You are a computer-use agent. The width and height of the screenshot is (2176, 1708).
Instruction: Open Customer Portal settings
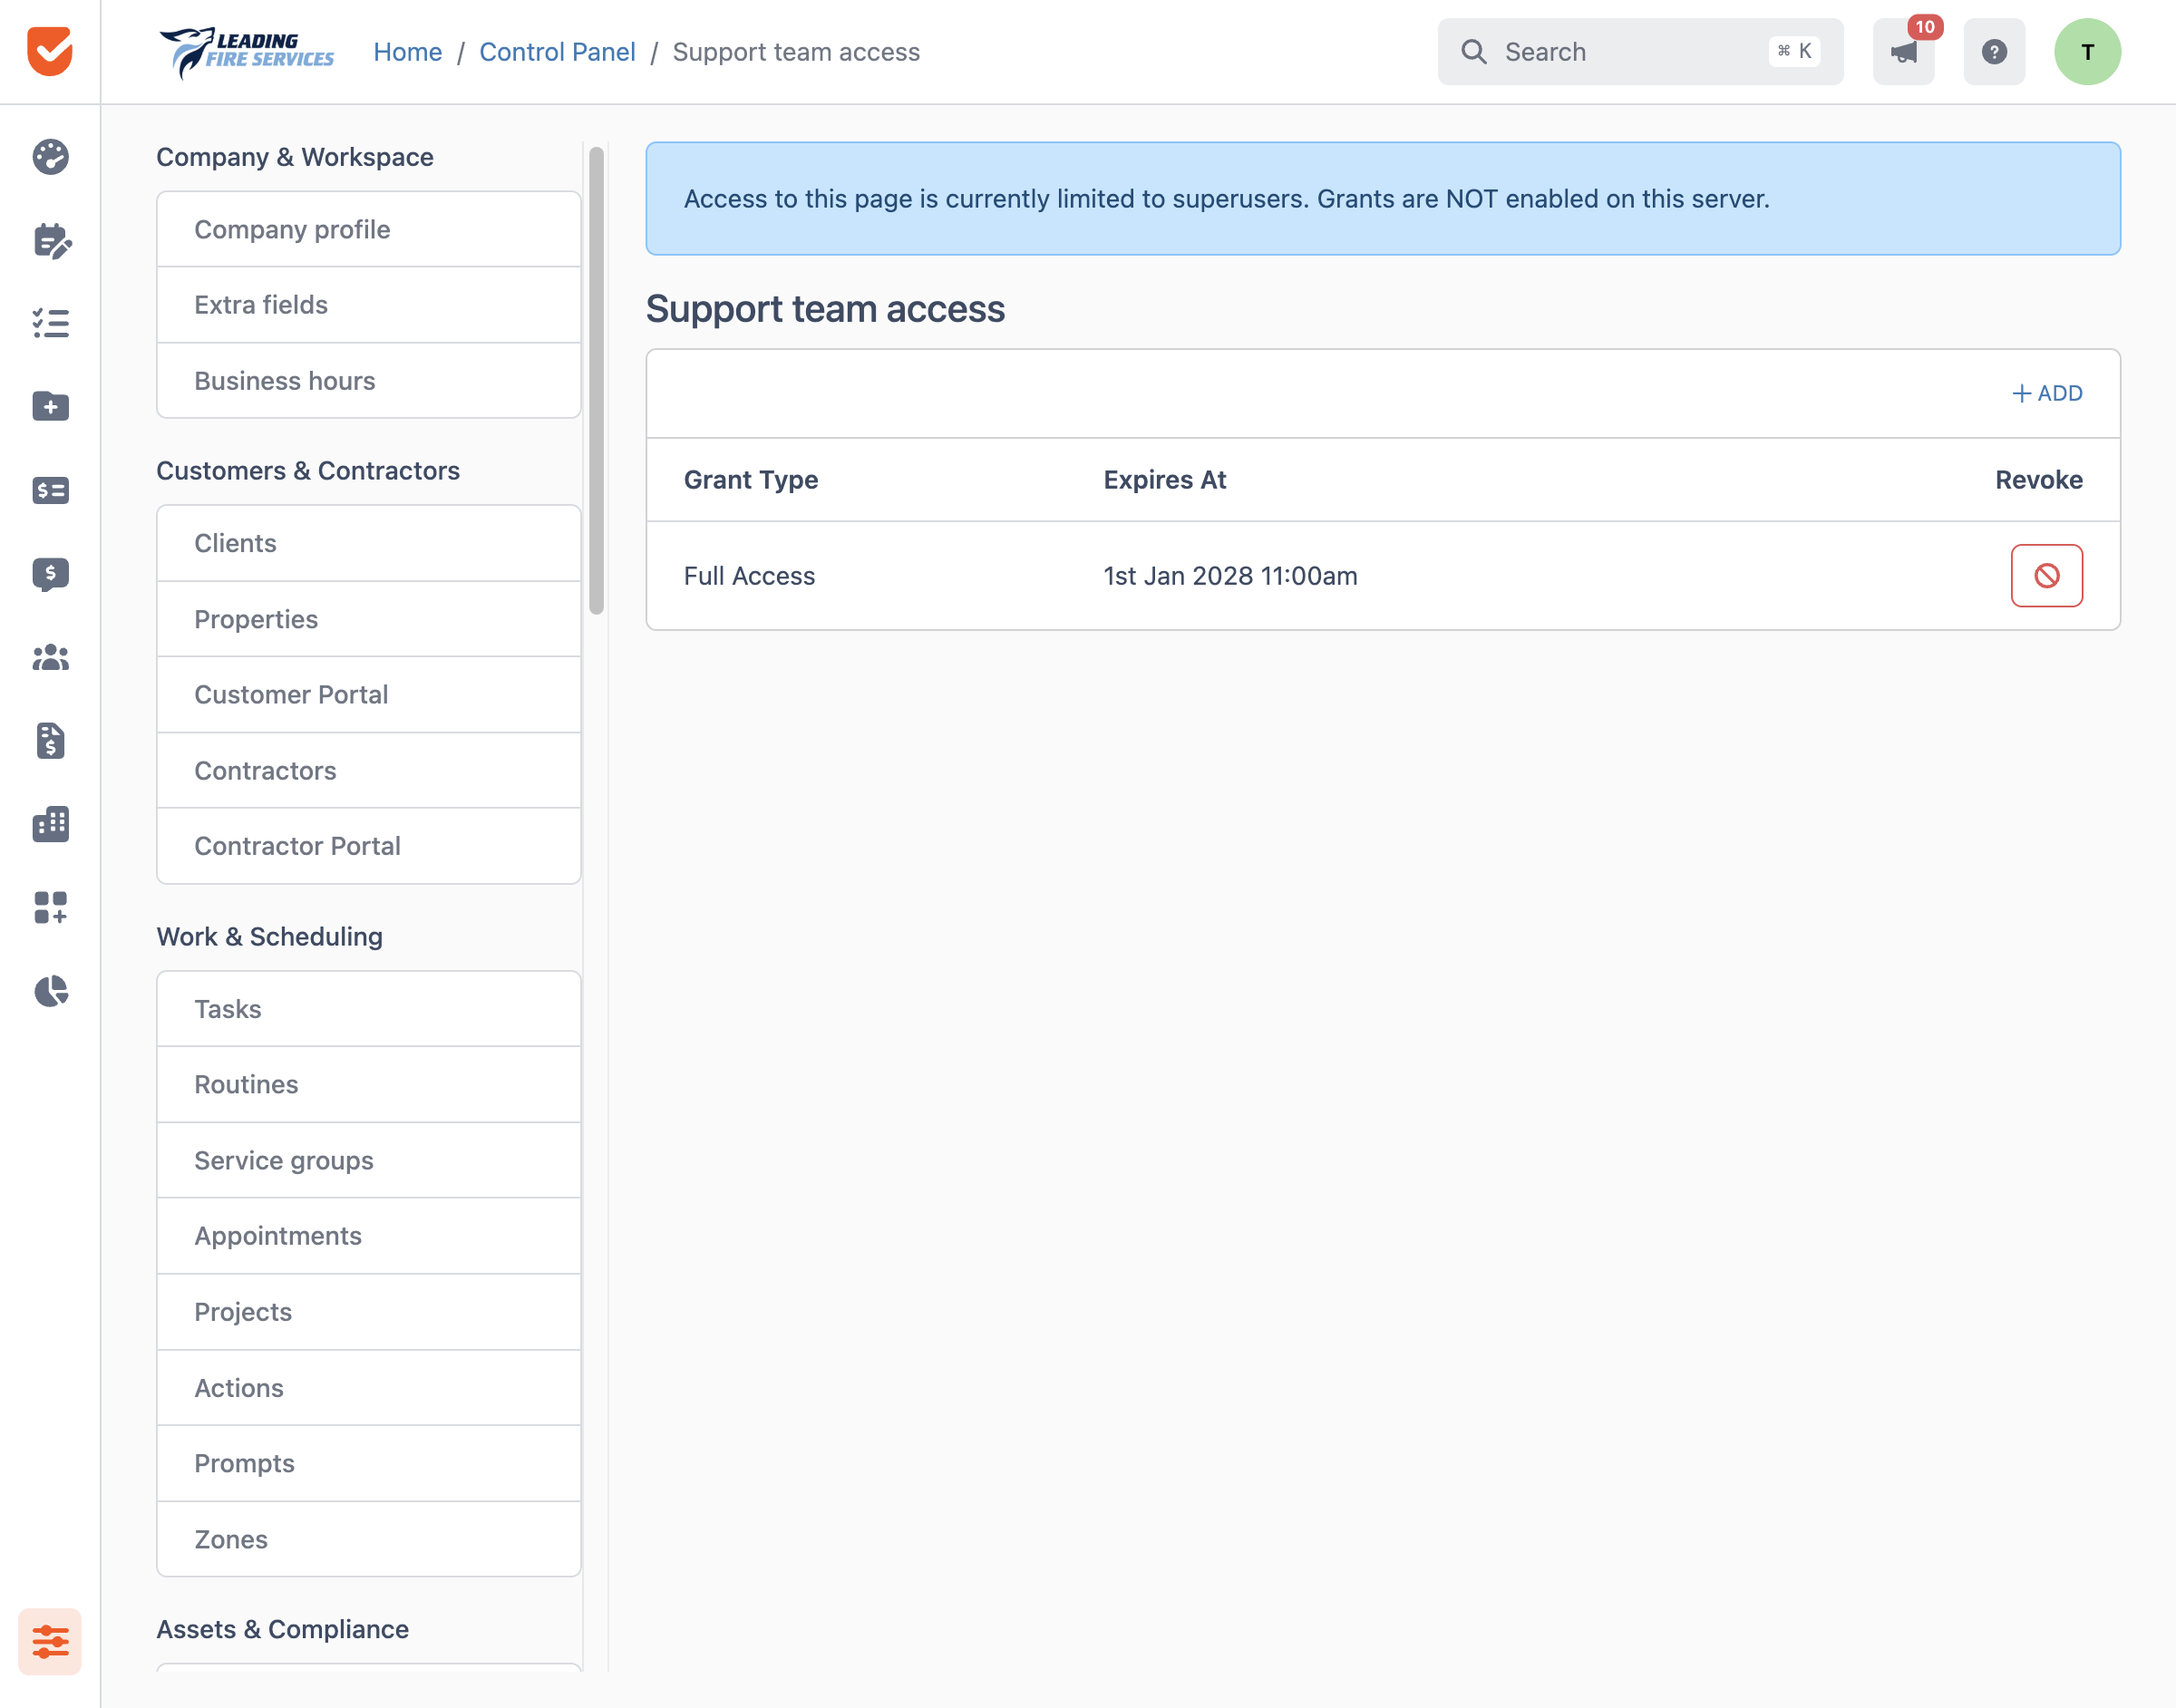coord(368,694)
